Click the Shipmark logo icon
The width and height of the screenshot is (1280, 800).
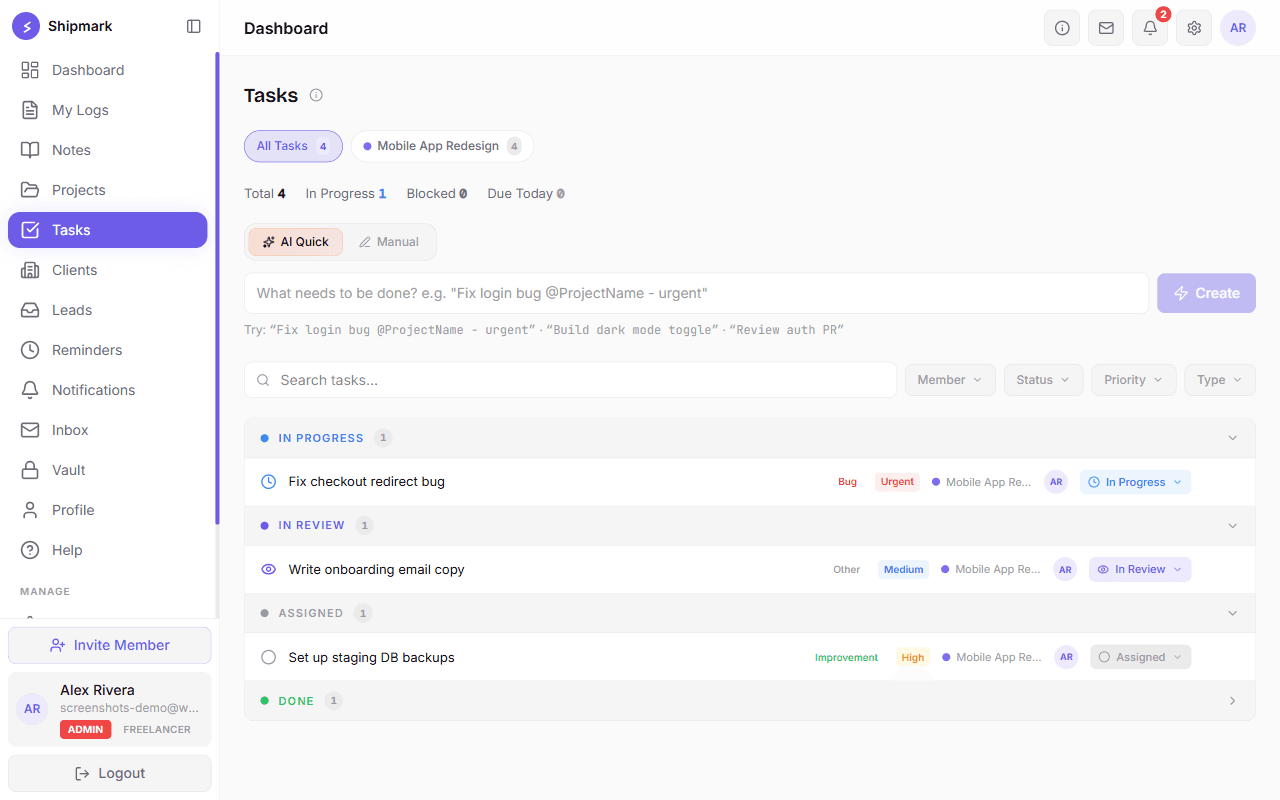click(26, 26)
